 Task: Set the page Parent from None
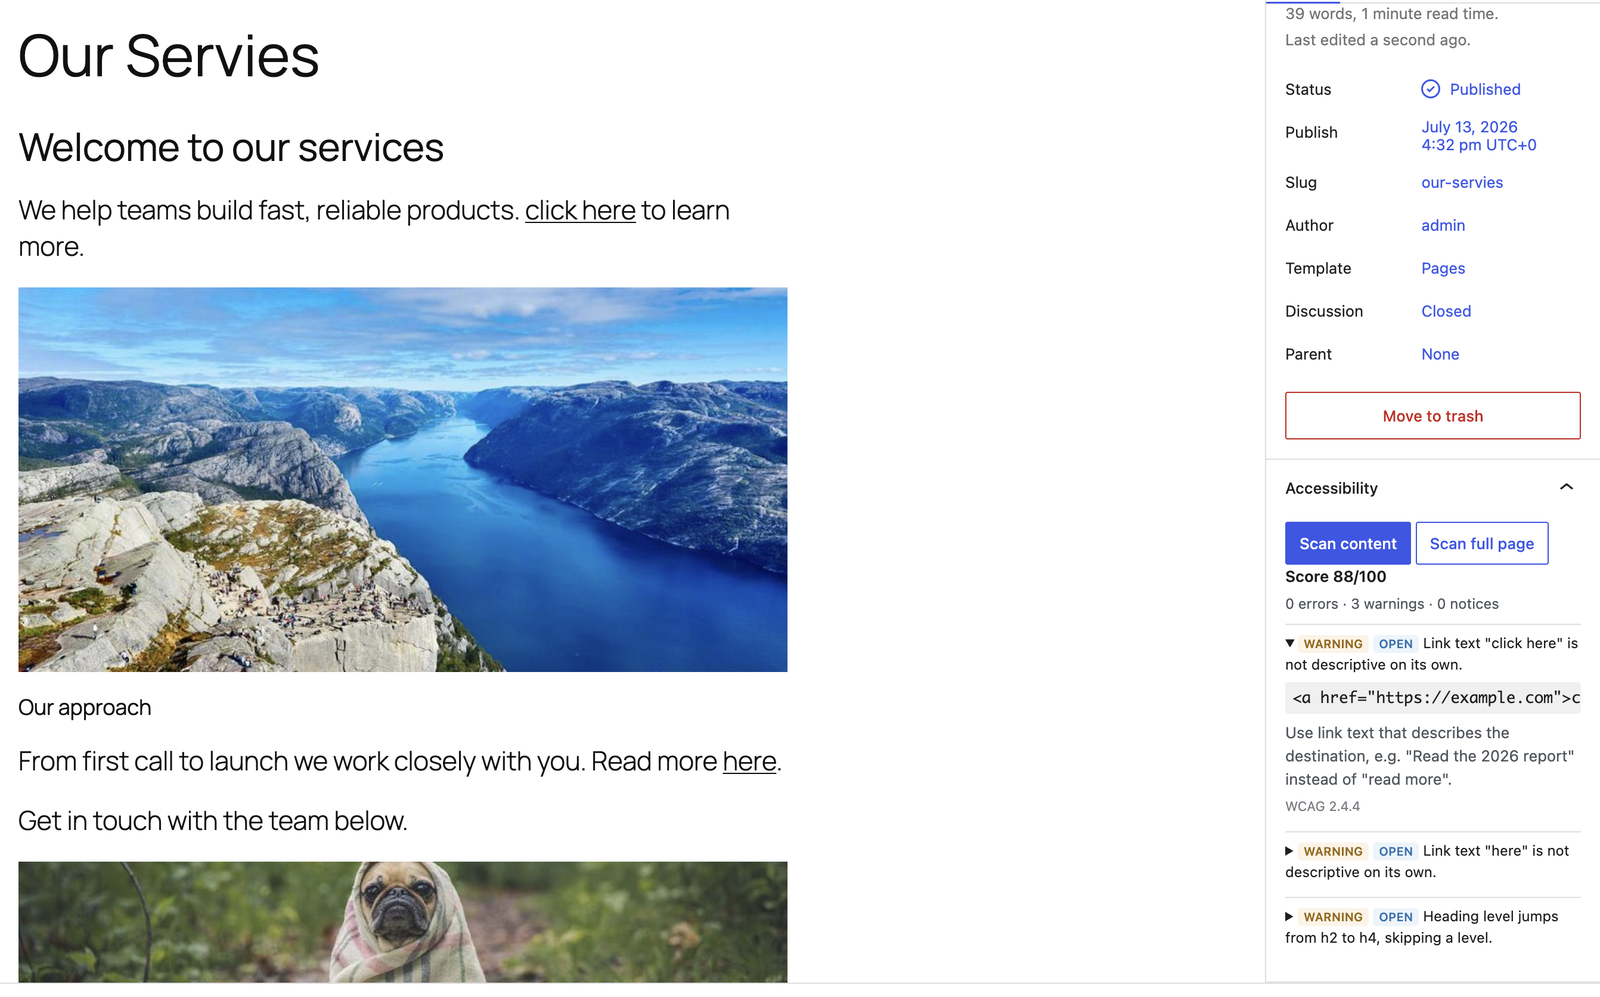1439,354
